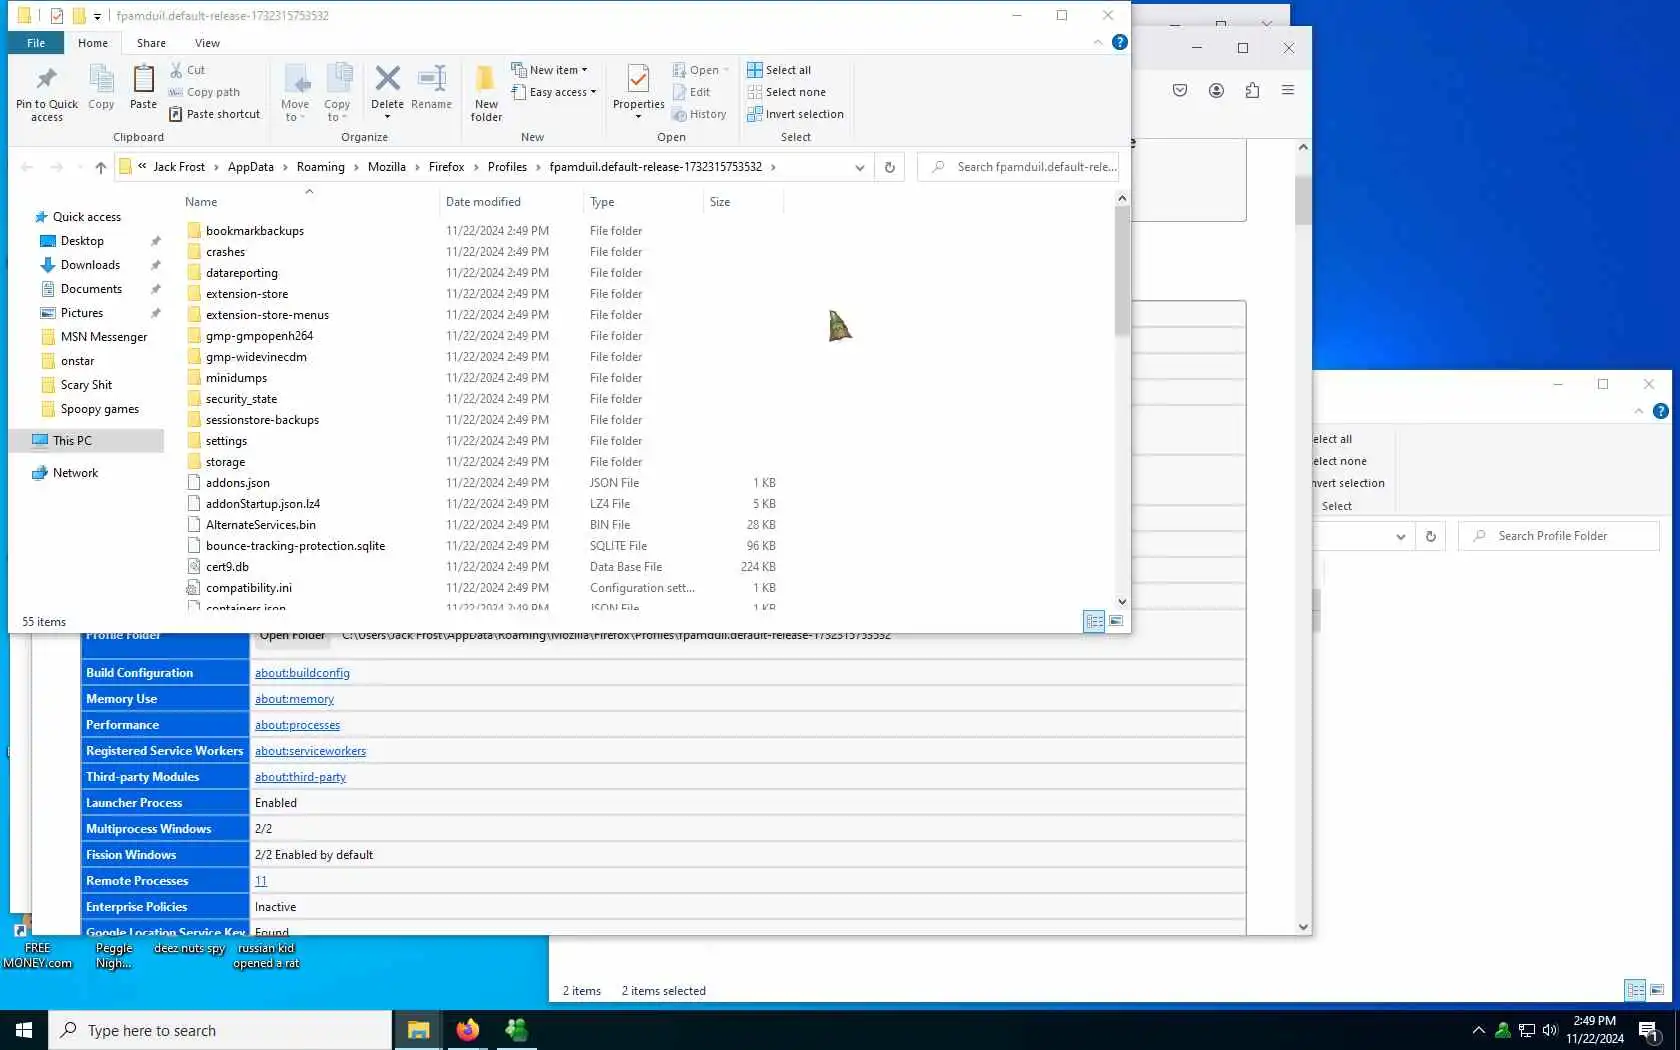Open the notification center in the taskbar
1680x1050 pixels.
tap(1649, 1030)
